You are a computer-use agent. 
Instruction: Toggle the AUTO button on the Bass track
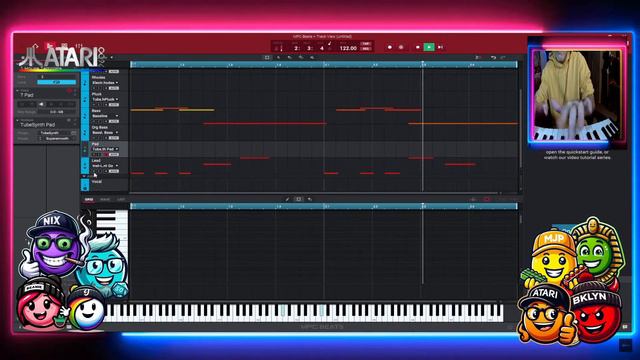click(113, 121)
